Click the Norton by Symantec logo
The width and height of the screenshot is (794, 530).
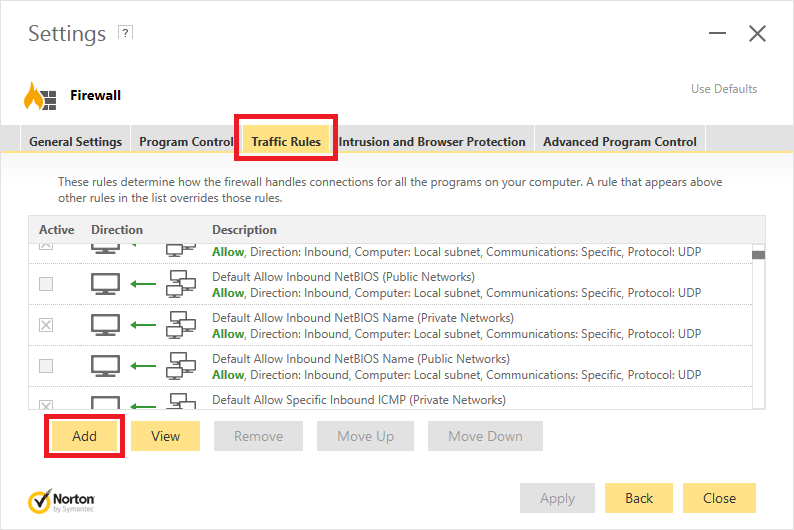(x=62, y=499)
